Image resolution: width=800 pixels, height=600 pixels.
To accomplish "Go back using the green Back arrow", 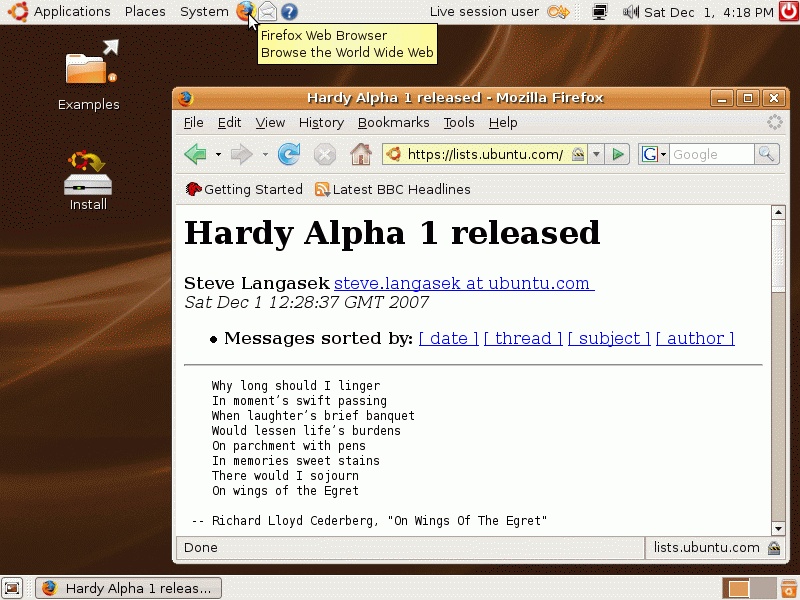I will (x=195, y=154).
